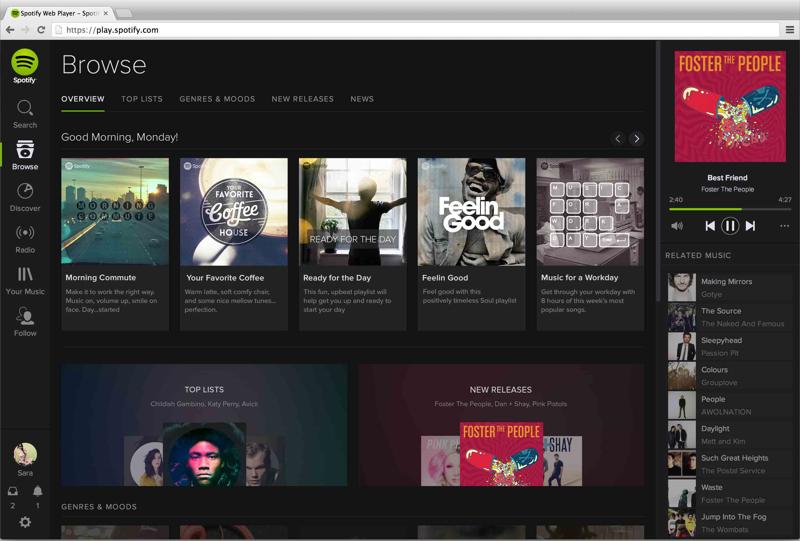Skip to the previous track
Viewport: 800px width, 541px height.
pos(710,226)
